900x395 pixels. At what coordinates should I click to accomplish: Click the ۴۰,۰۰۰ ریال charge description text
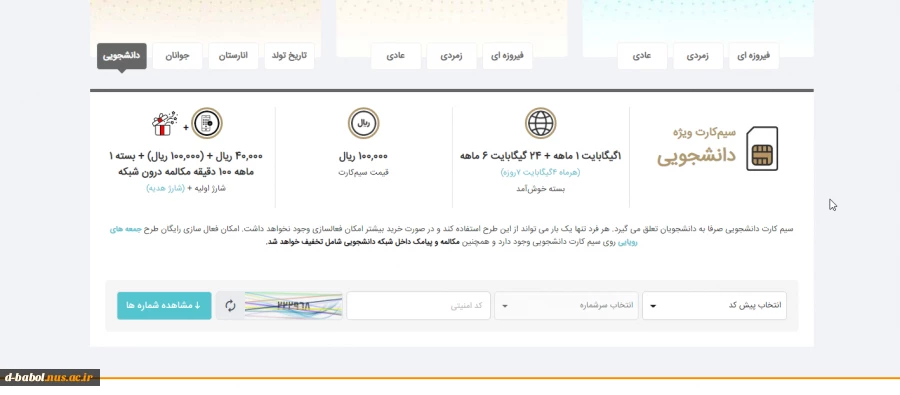tap(186, 164)
